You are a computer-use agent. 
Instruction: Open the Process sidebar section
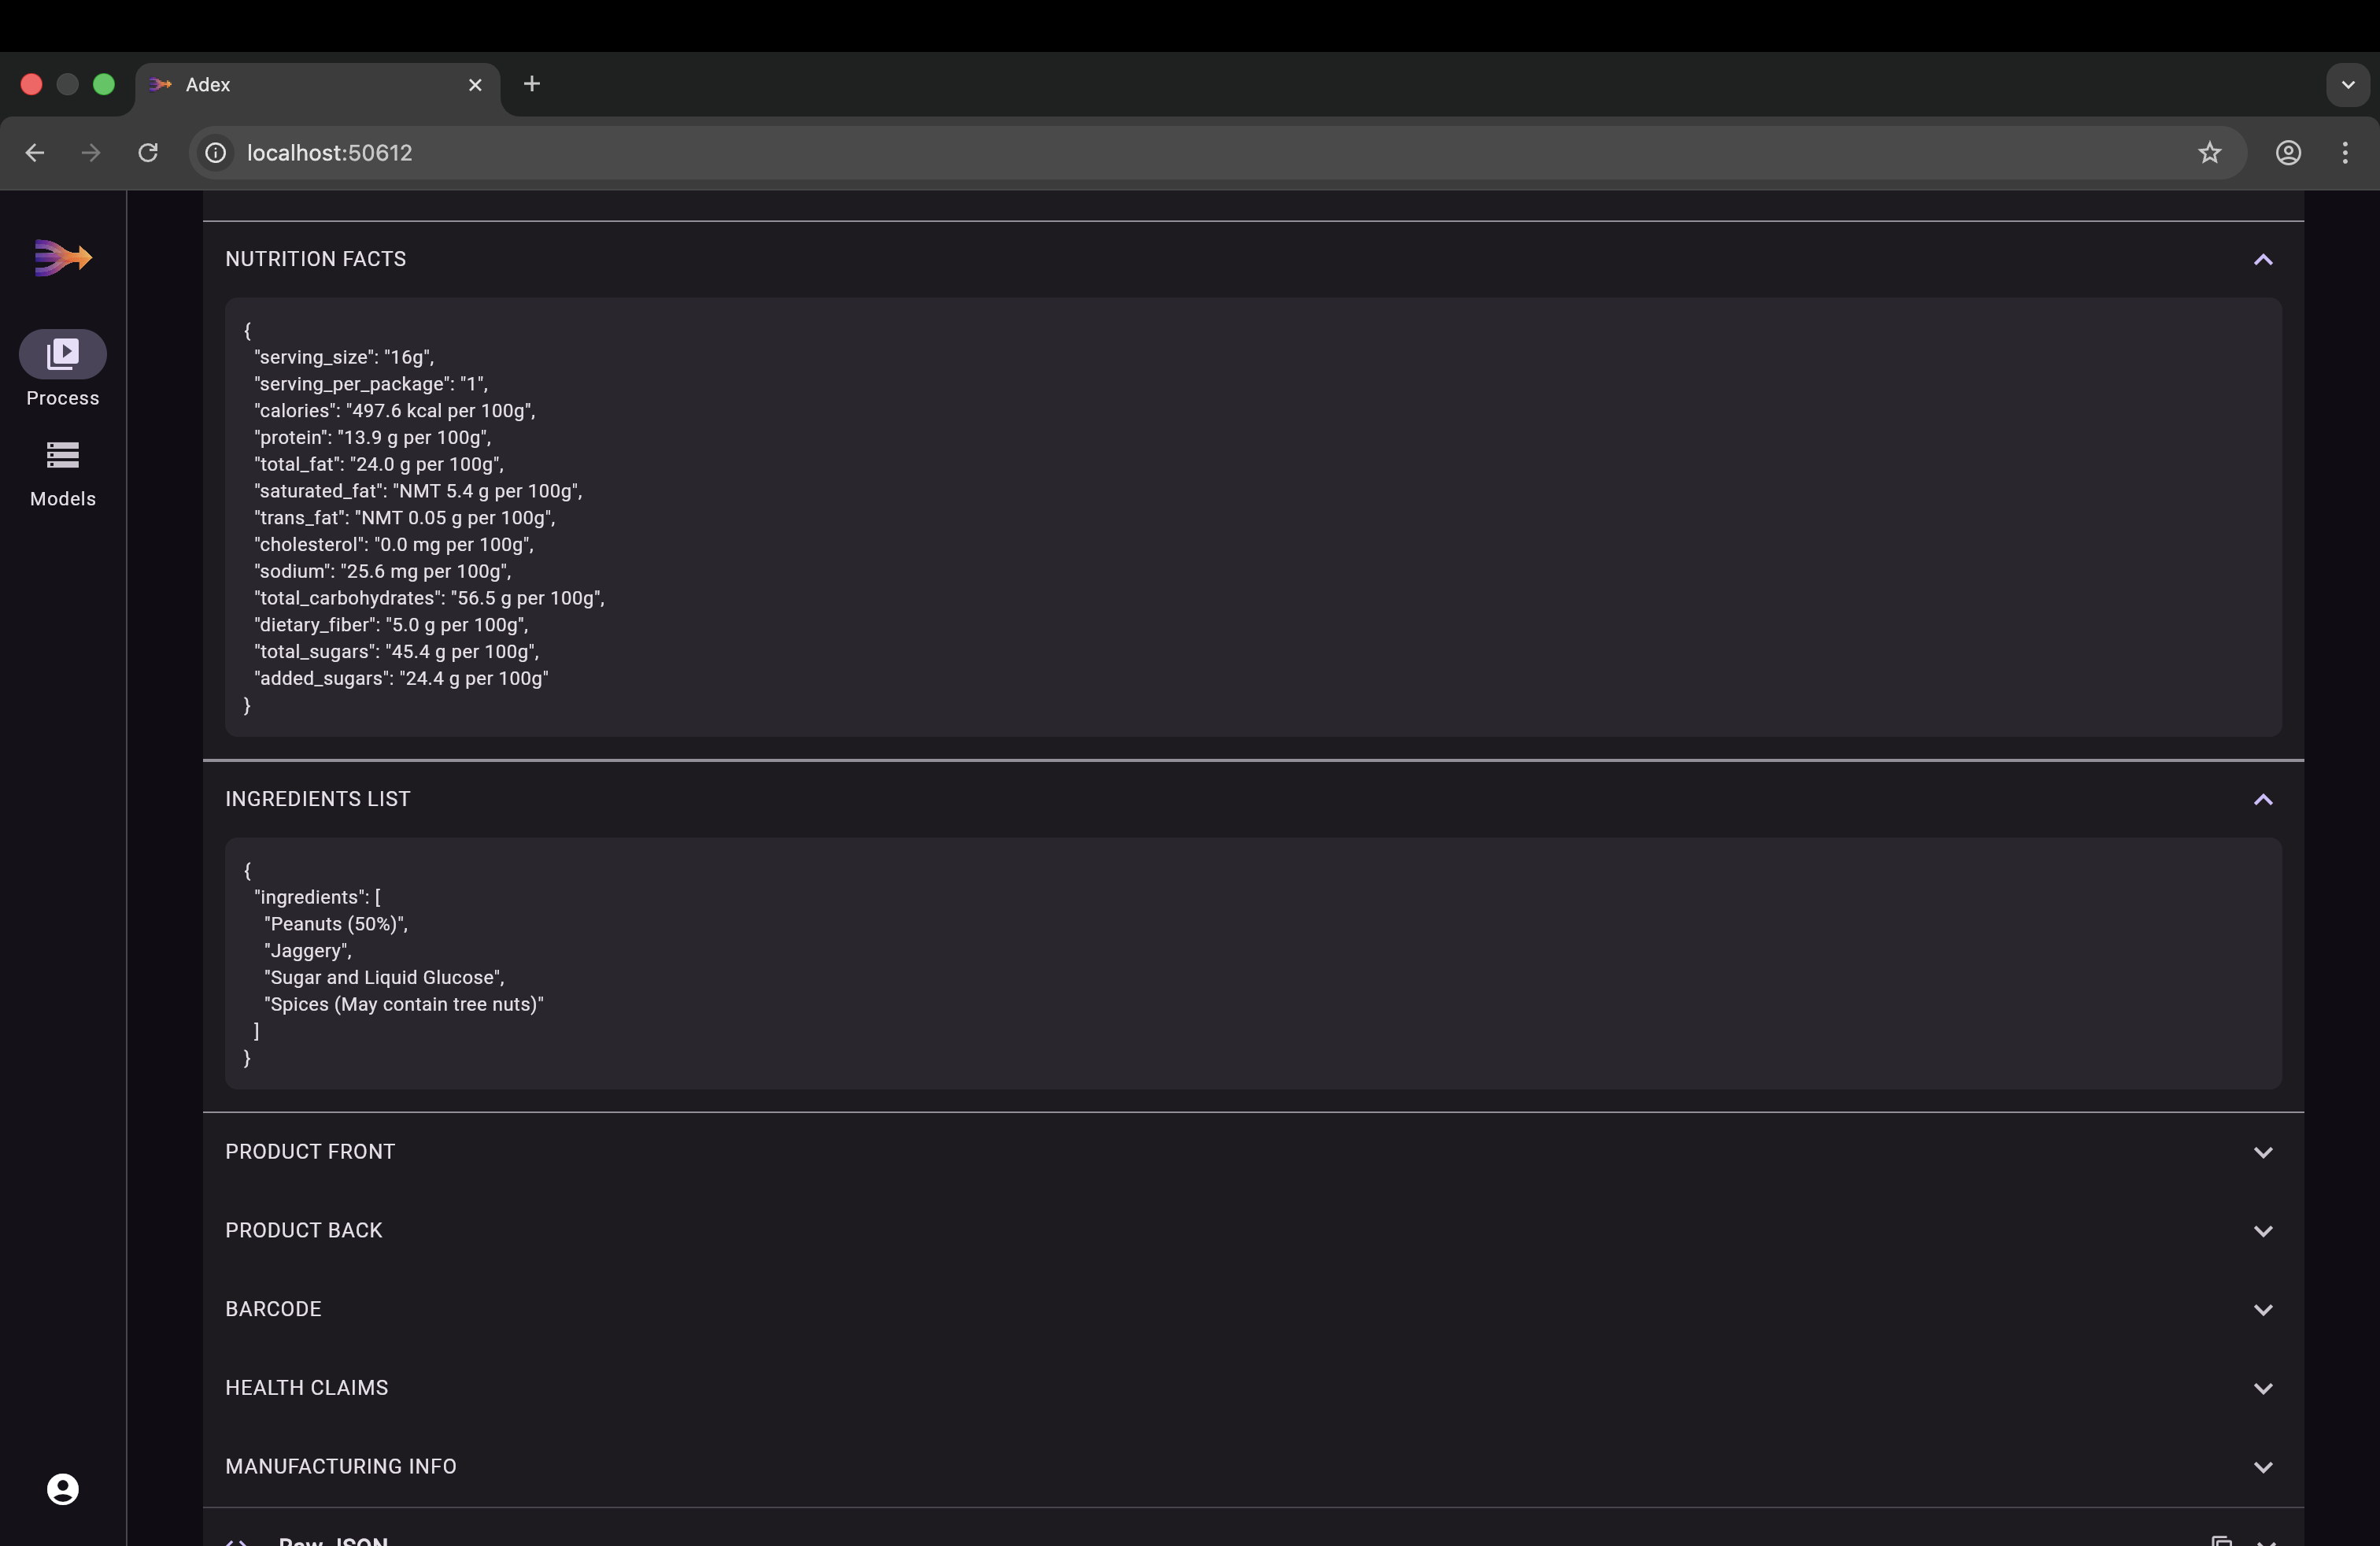(x=62, y=368)
